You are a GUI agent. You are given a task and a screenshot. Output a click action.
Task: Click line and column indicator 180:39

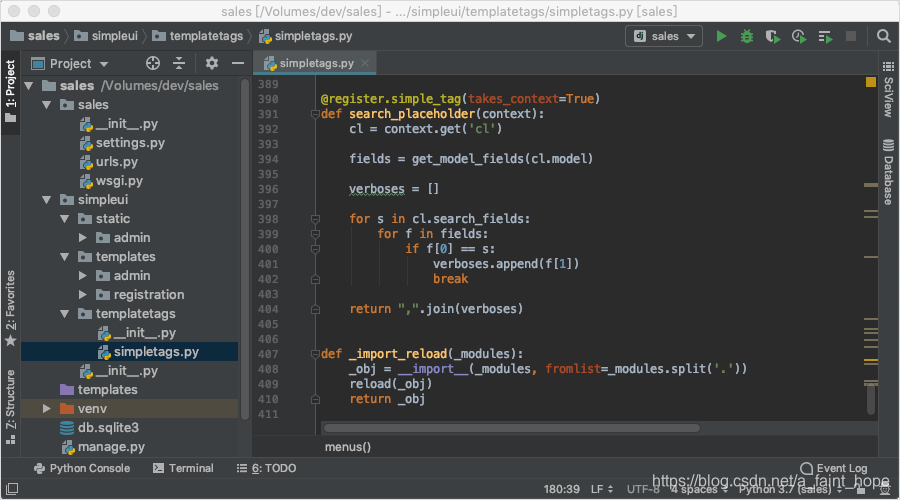[x=561, y=489]
